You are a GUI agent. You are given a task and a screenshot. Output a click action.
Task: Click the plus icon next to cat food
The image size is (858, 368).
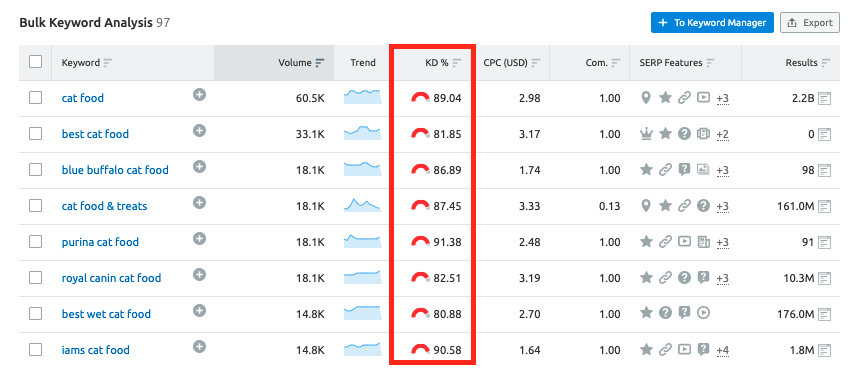point(199,95)
